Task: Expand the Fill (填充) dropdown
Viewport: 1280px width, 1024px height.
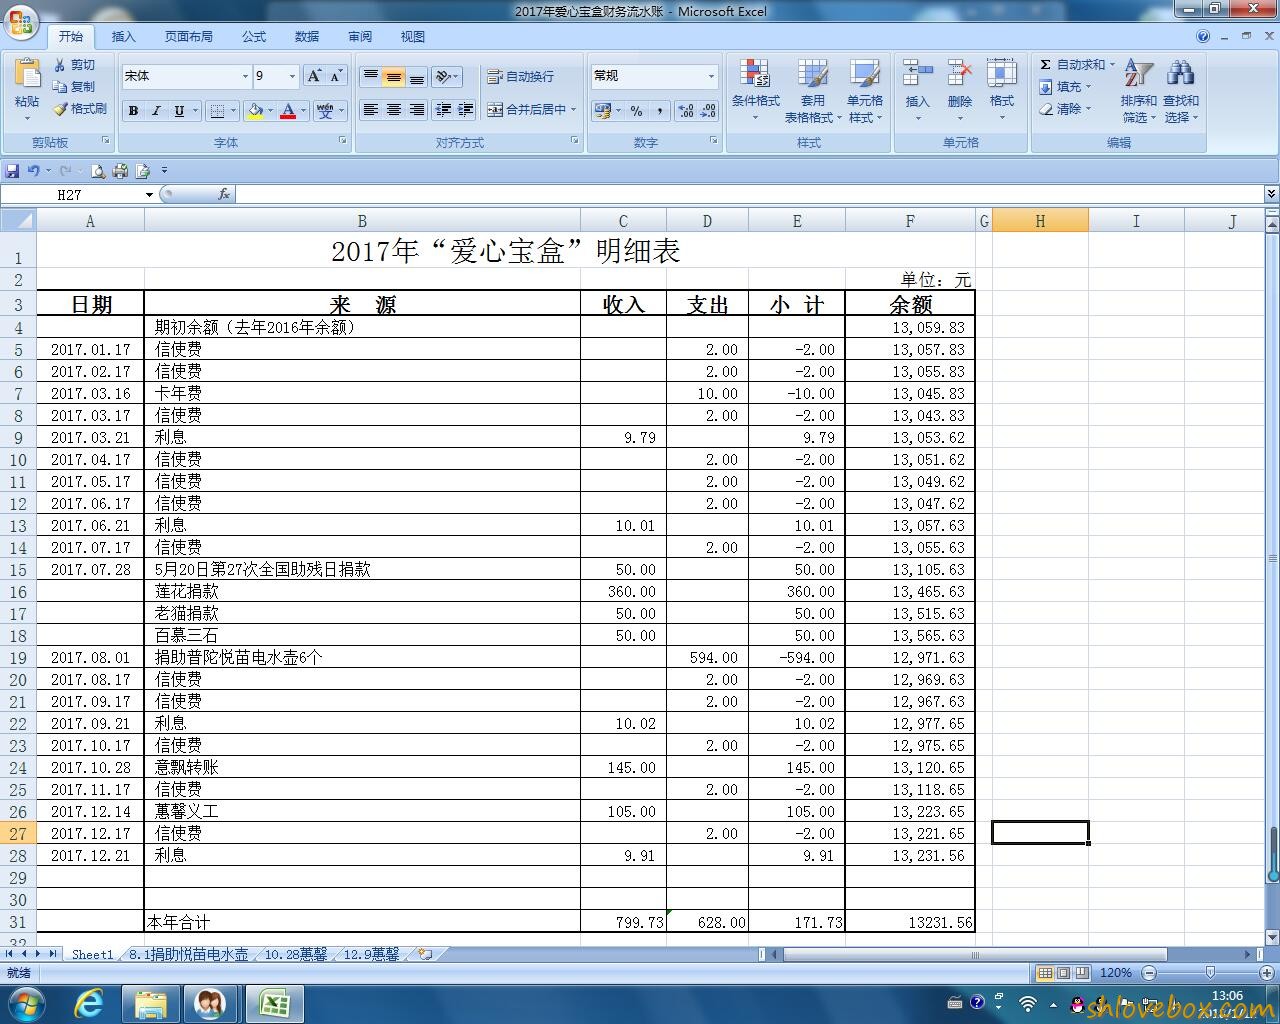Action: 1089,87
